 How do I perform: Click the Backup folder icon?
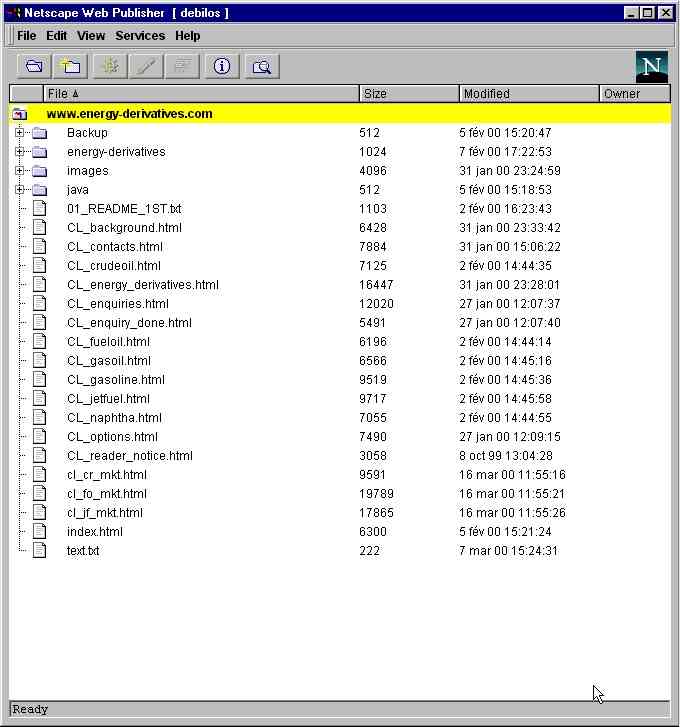coord(40,133)
